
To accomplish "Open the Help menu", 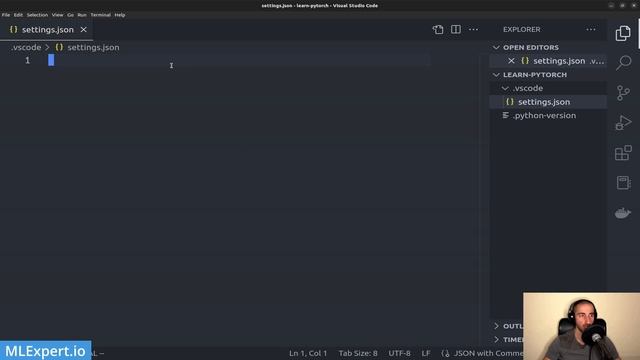I will tap(120, 15).
